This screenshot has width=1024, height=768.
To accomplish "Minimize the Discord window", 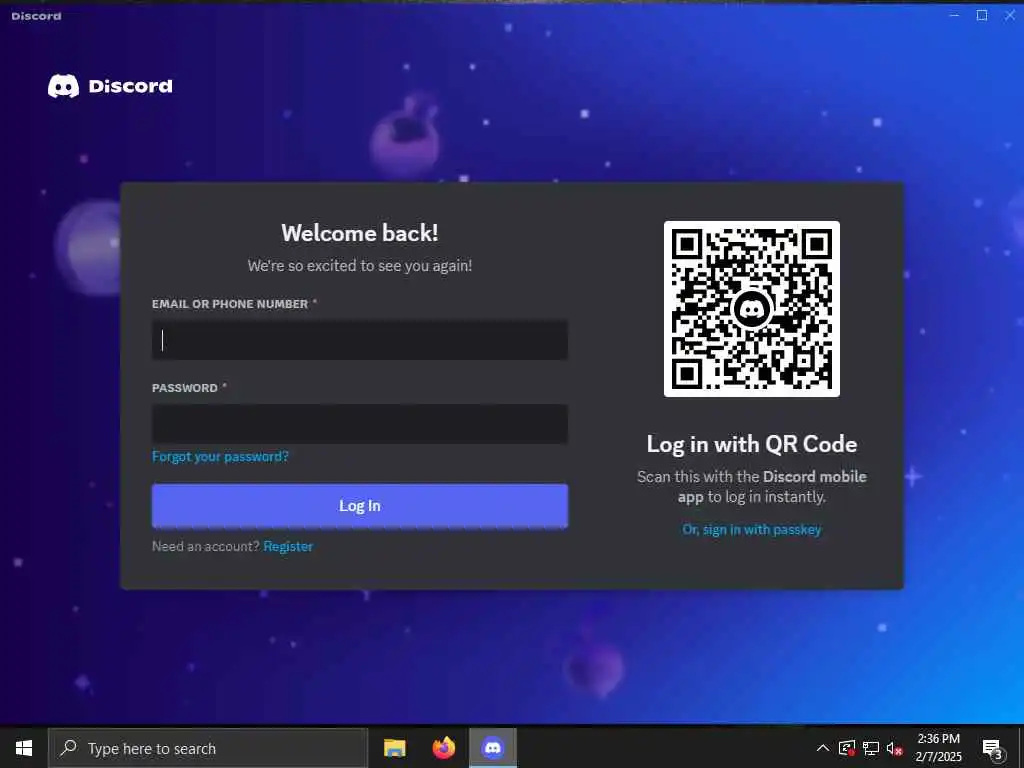I will coord(954,15).
